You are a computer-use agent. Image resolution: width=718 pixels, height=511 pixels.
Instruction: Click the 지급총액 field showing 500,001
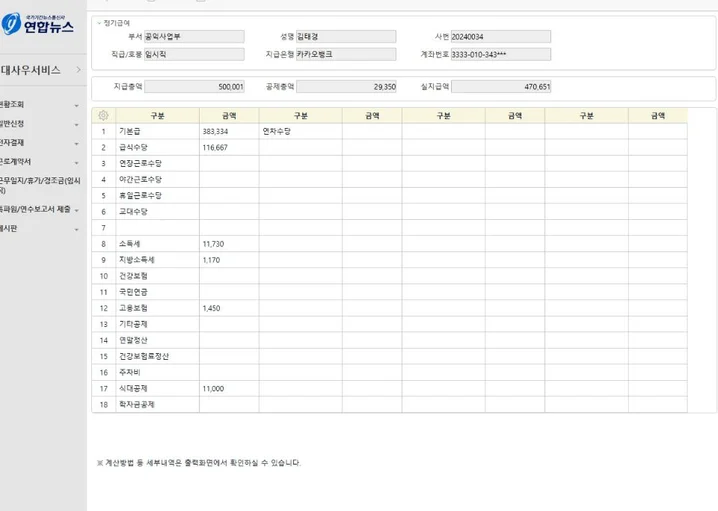point(195,87)
